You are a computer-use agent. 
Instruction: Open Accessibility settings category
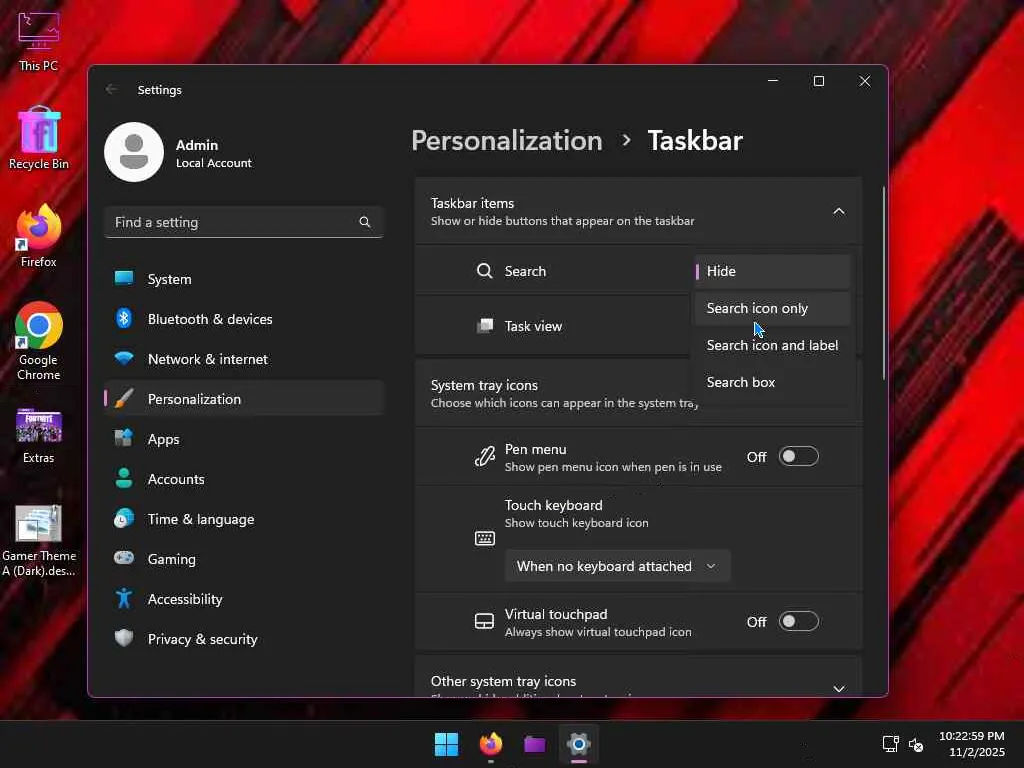pyautogui.click(x=243, y=599)
